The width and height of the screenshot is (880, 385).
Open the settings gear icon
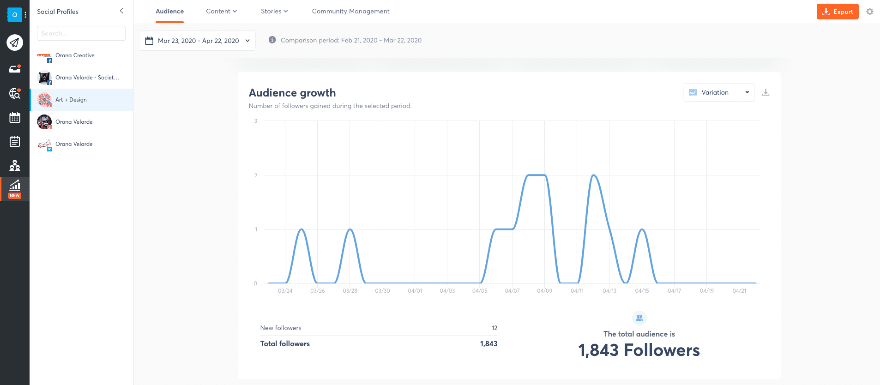(x=870, y=12)
